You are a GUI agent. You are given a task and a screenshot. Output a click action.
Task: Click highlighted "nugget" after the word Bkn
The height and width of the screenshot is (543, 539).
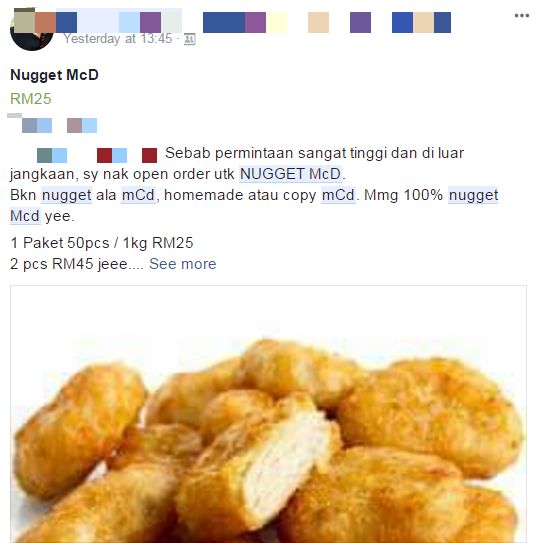(67, 195)
